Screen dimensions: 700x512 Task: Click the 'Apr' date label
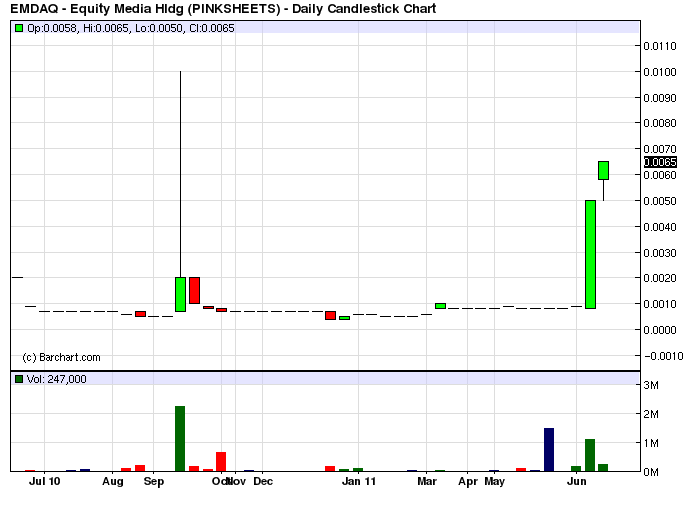tap(468, 482)
